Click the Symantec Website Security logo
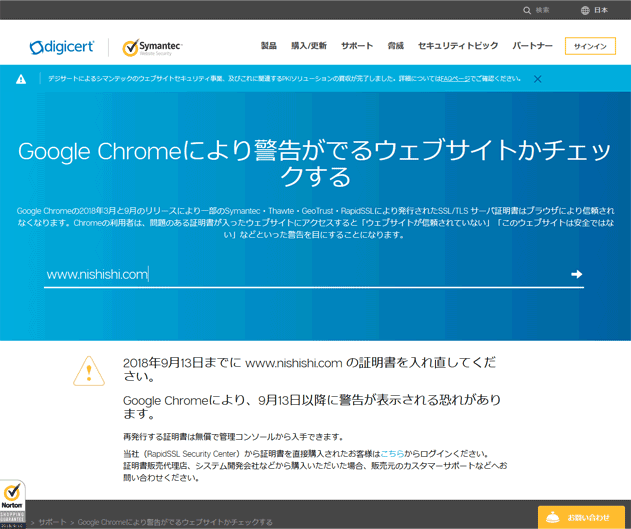The width and height of the screenshot is (631, 529). (x=153, y=48)
